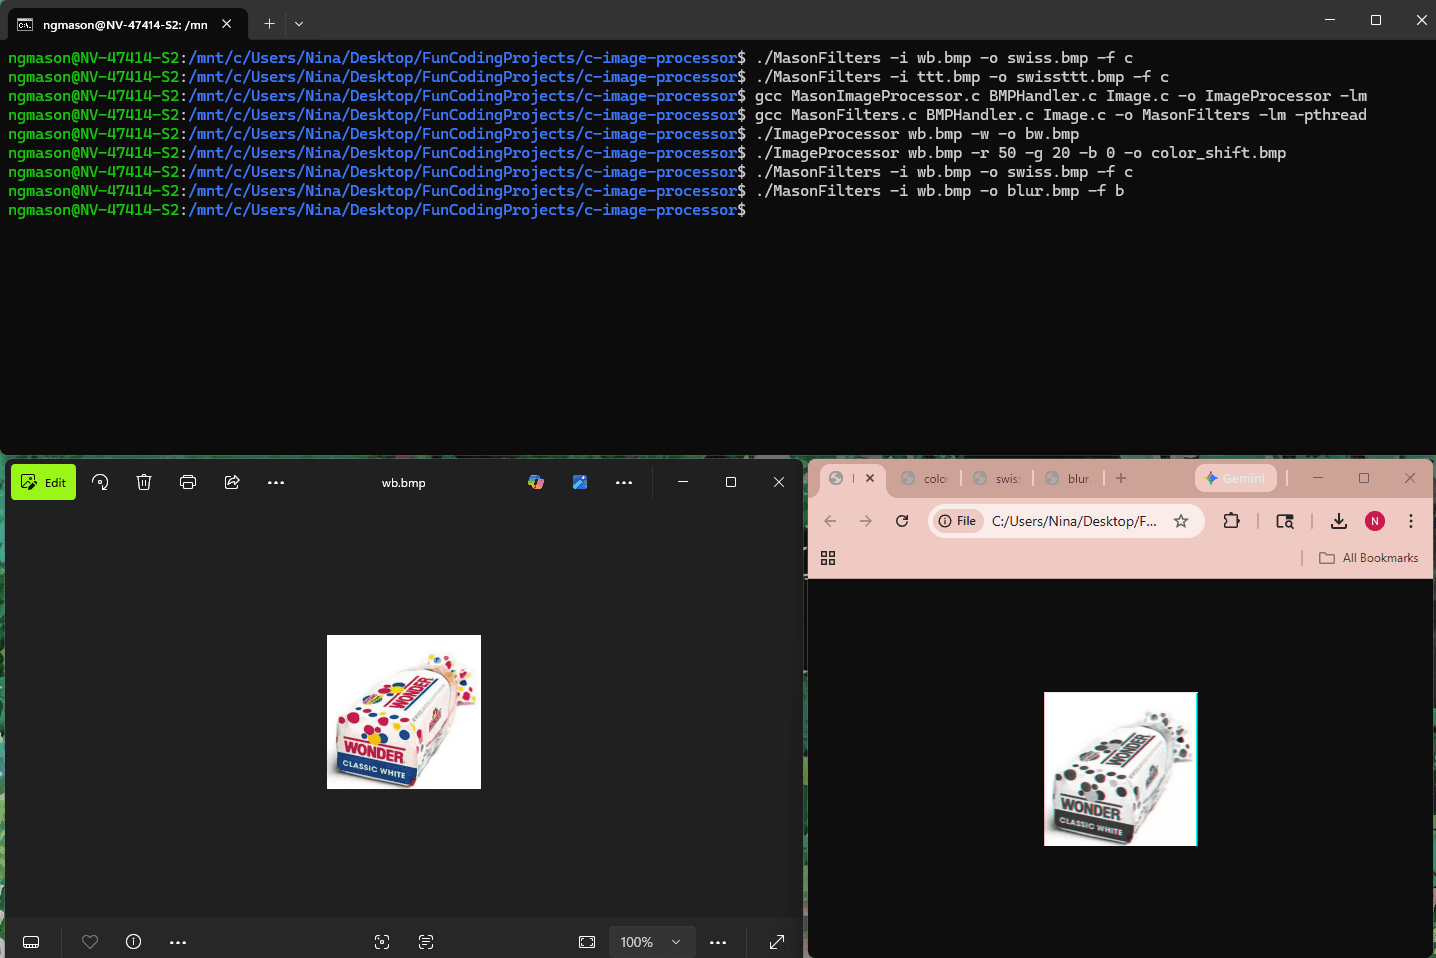Go back in Chrome
The height and width of the screenshot is (958, 1436).
(830, 521)
